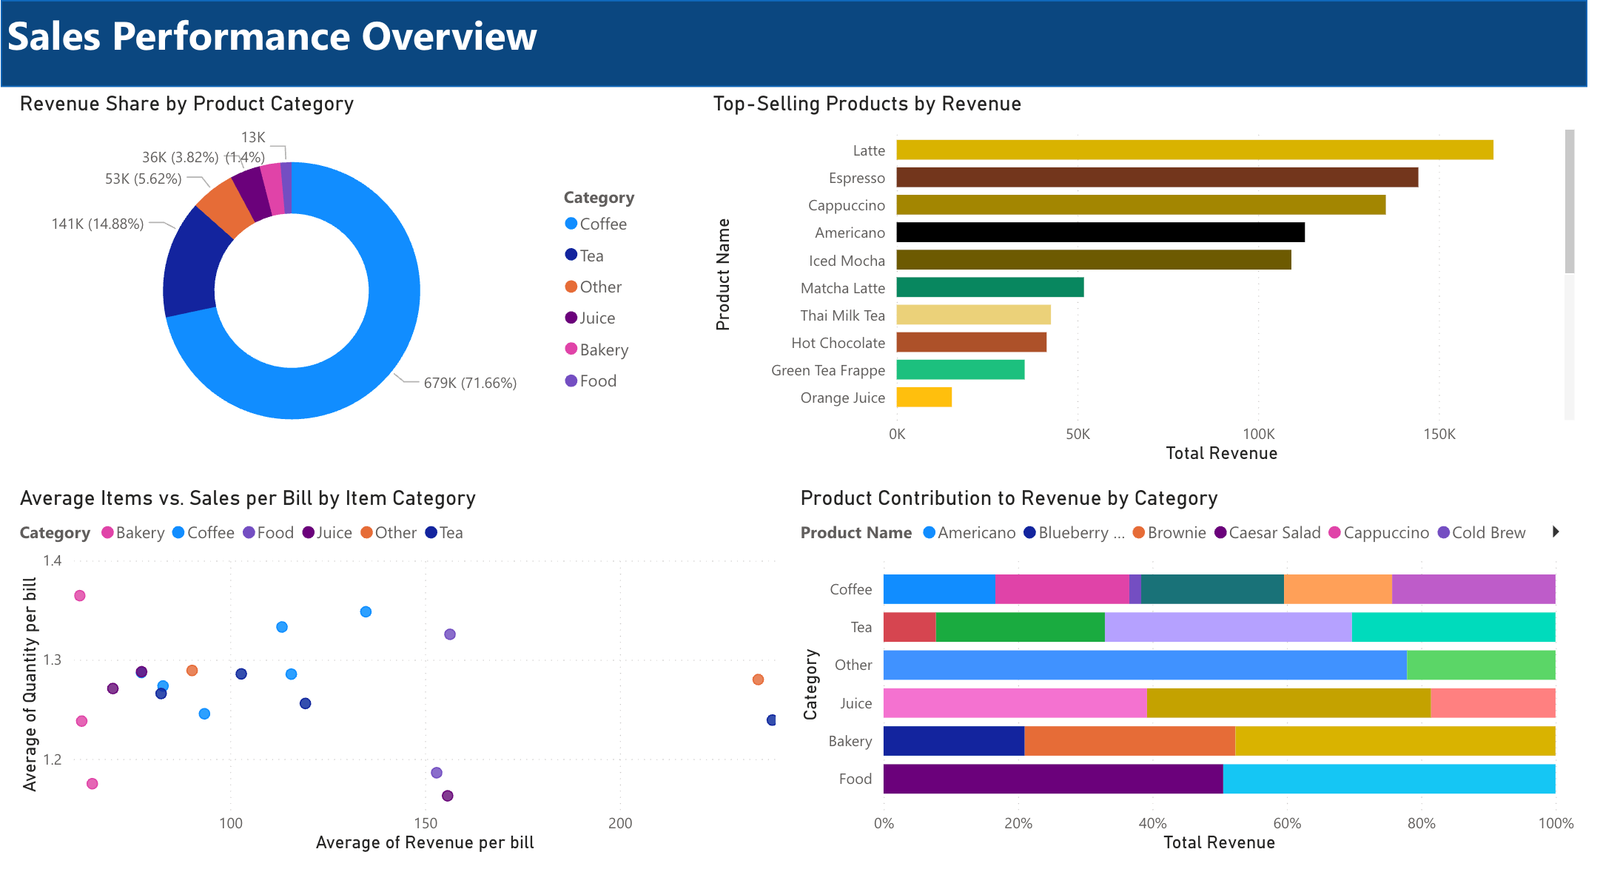Select the Orange Juice revenue bar
Screen dimensions: 1600x881
[x=924, y=397]
